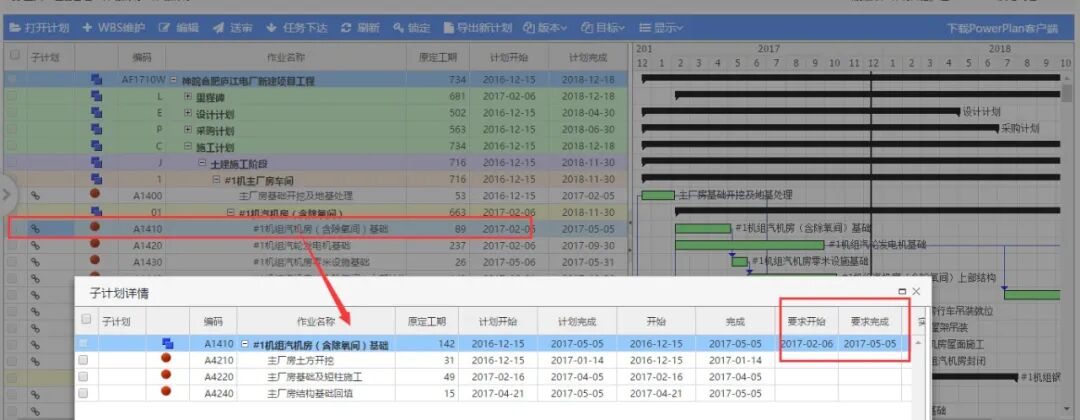Click 送审 paper-plane toolbar item

[x=233, y=28]
